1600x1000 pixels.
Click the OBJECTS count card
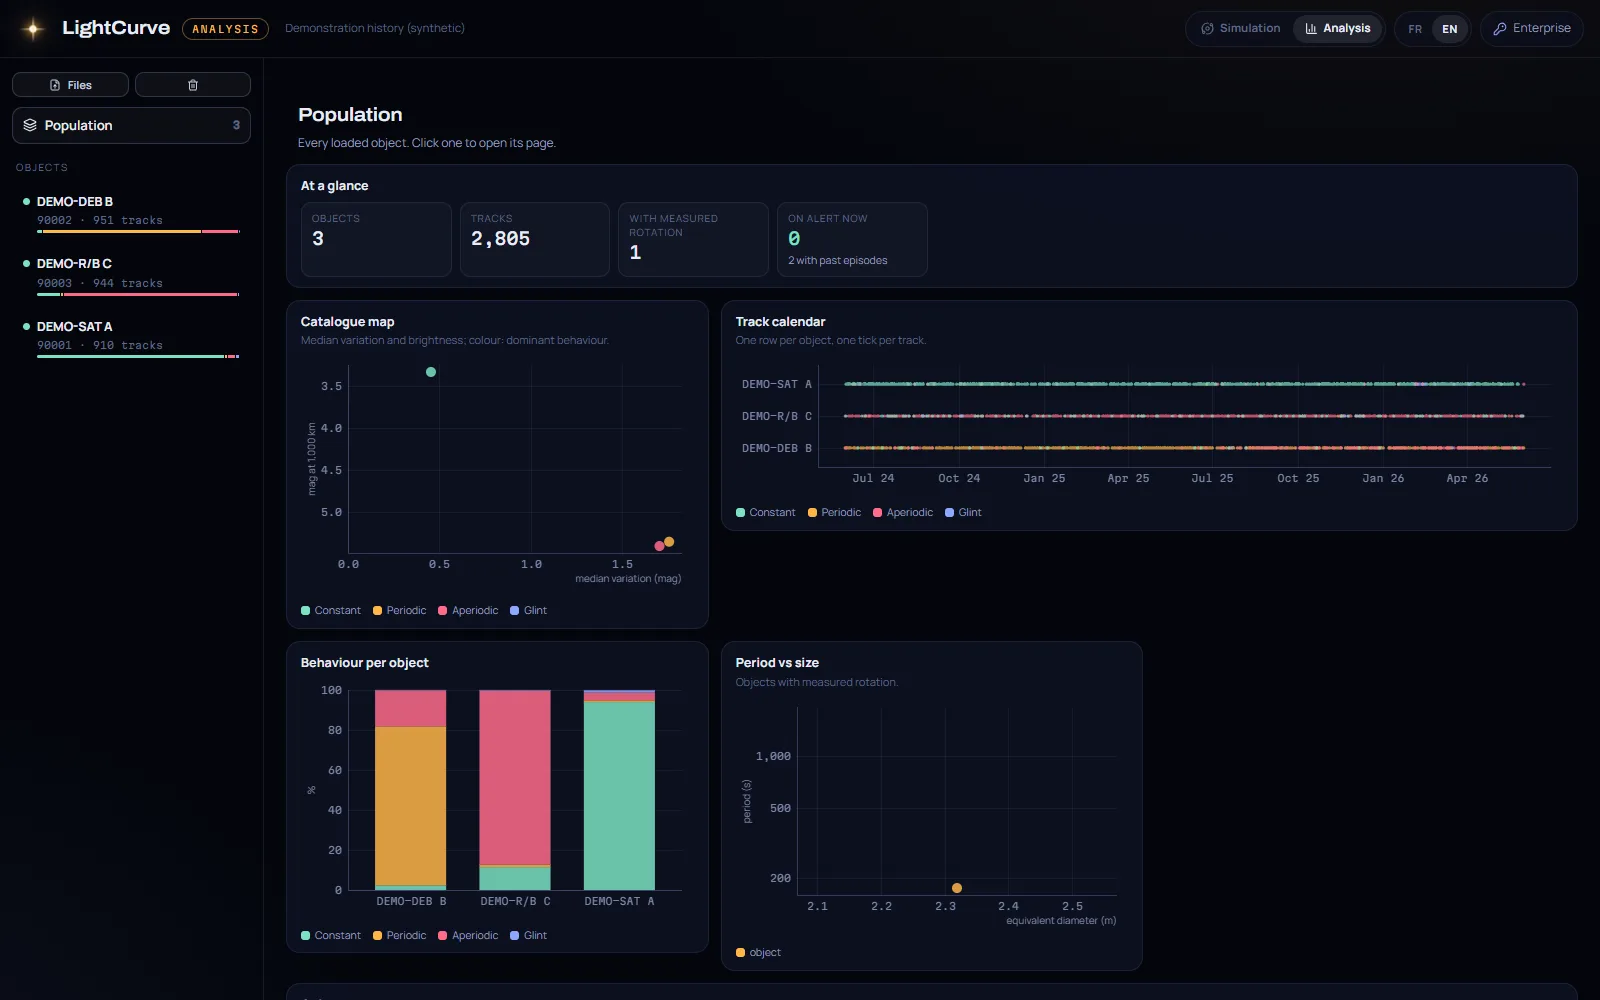376,239
